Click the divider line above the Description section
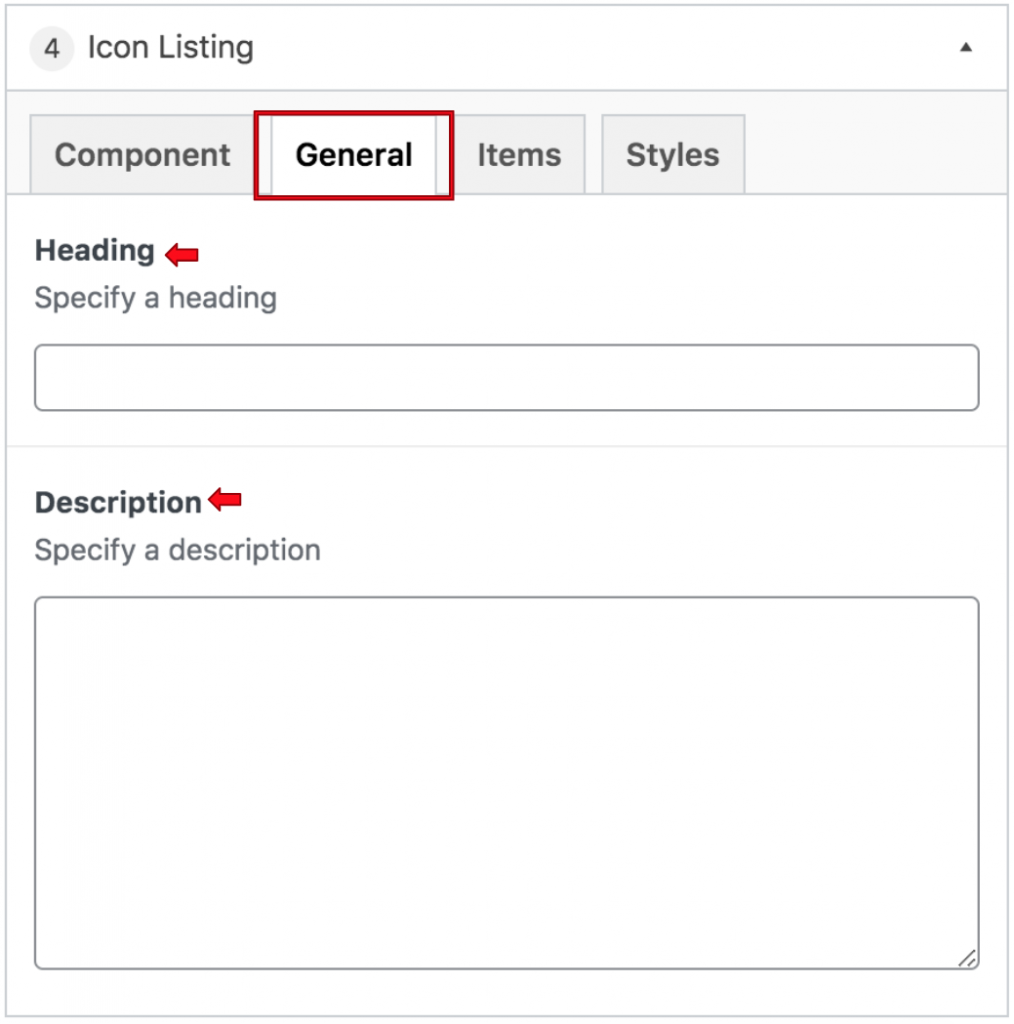1014x1024 pixels. 507,447
